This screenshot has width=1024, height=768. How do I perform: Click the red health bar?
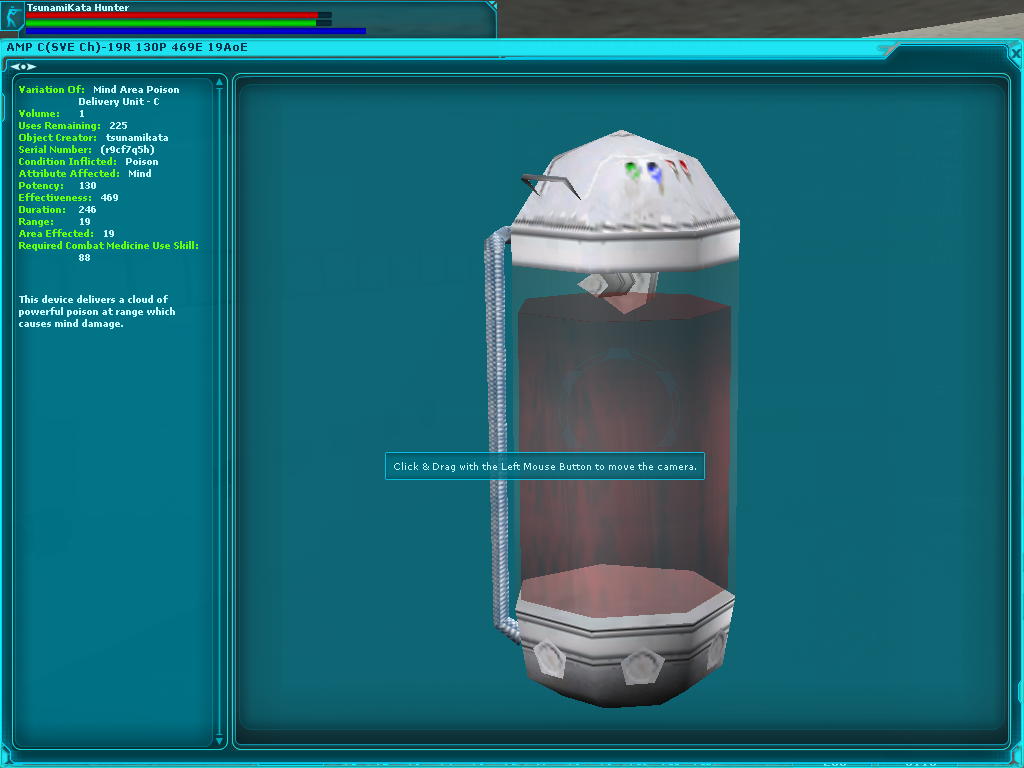[171, 15]
